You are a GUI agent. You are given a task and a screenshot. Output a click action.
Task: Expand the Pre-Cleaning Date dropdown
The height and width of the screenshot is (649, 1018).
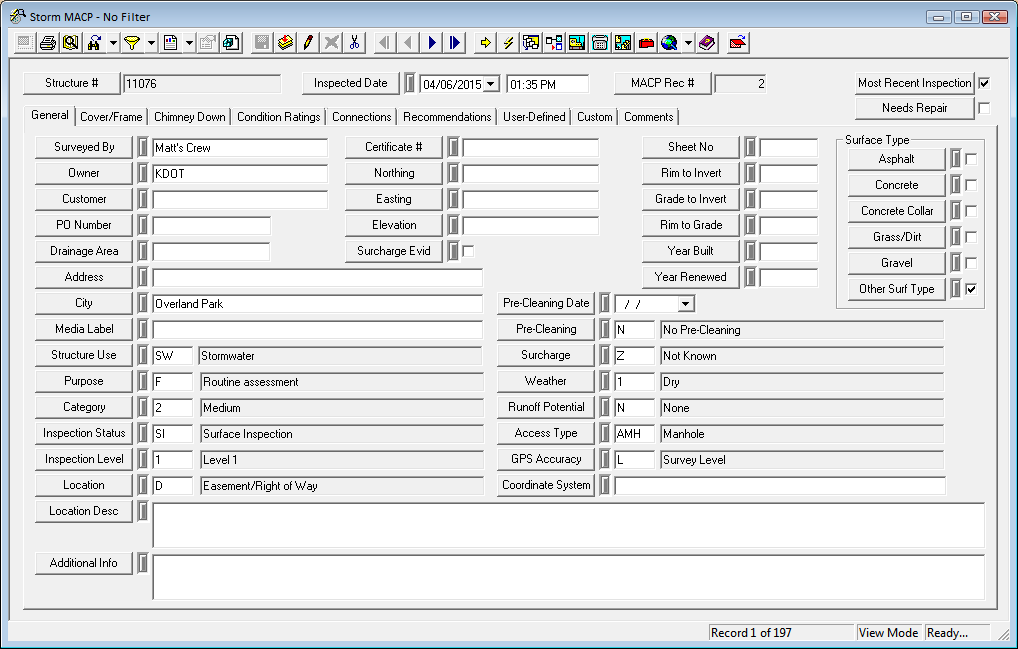pyautogui.click(x=685, y=303)
